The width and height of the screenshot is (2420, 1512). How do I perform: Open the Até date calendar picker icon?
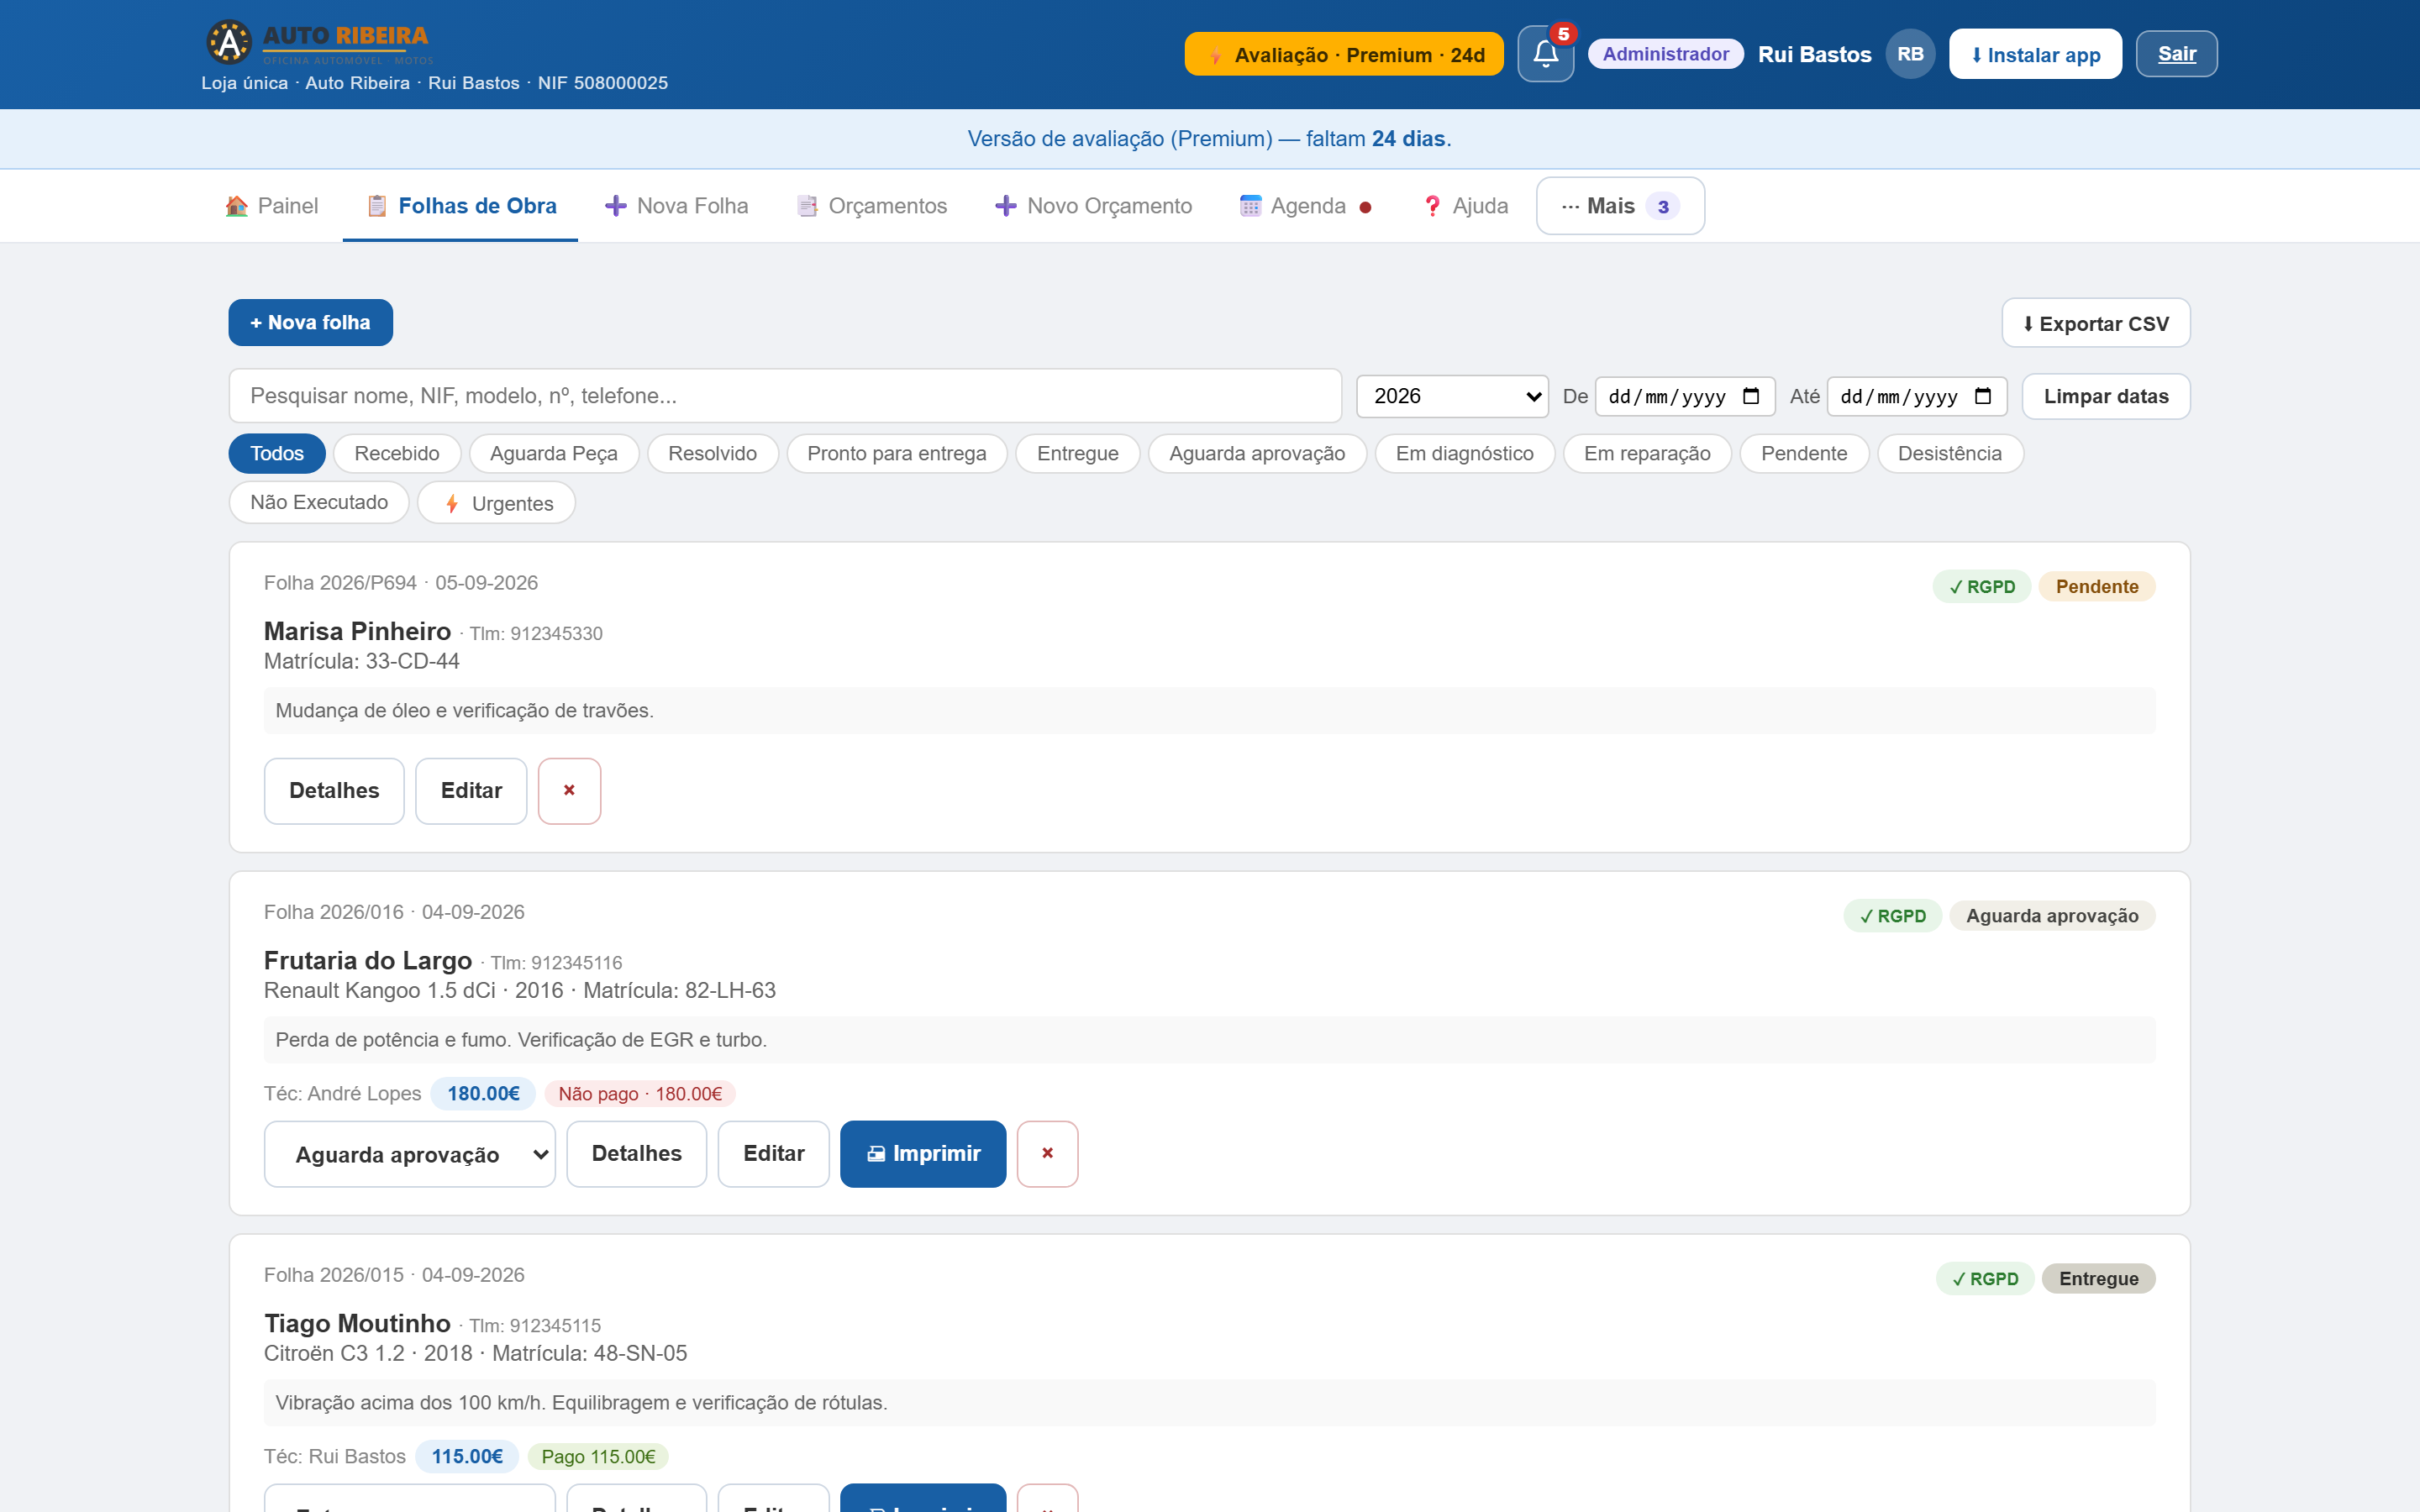[1983, 396]
